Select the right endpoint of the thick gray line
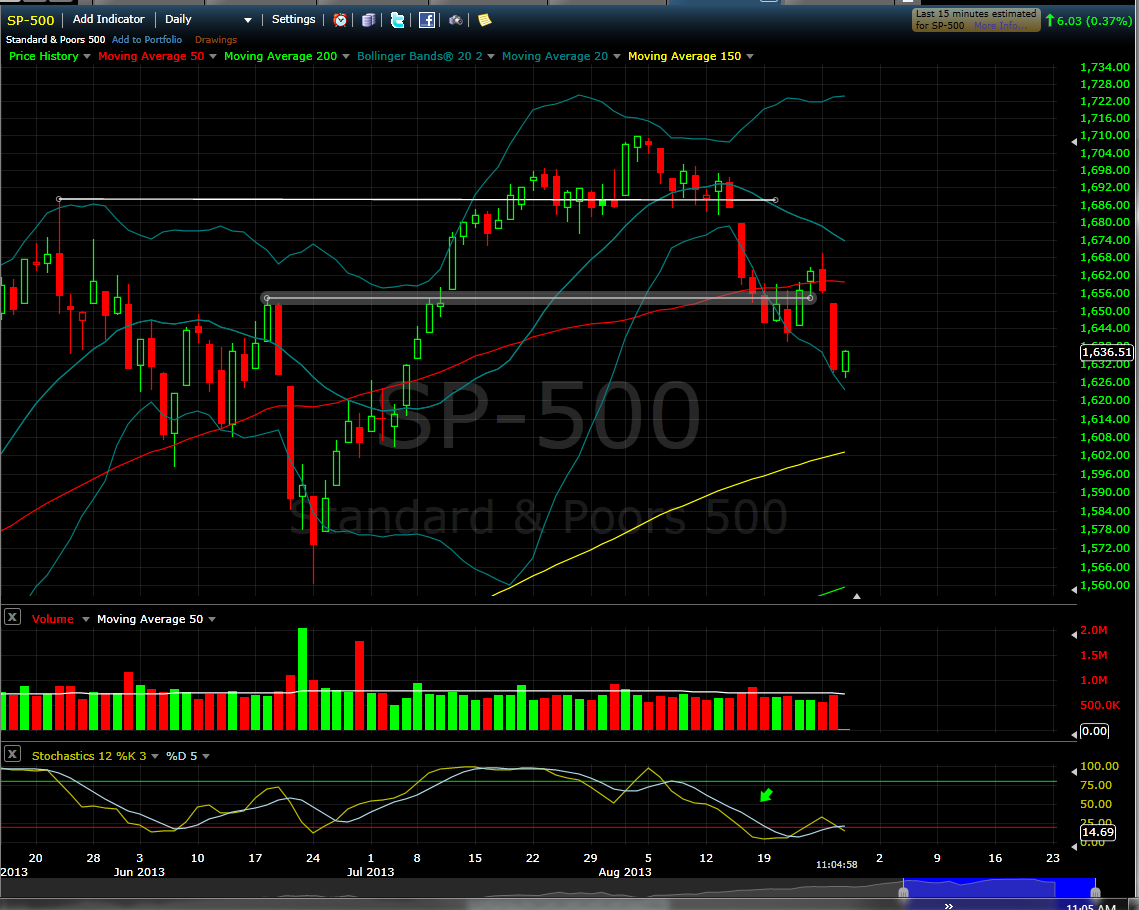The image size is (1139, 910). pyautogui.click(x=810, y=298)
